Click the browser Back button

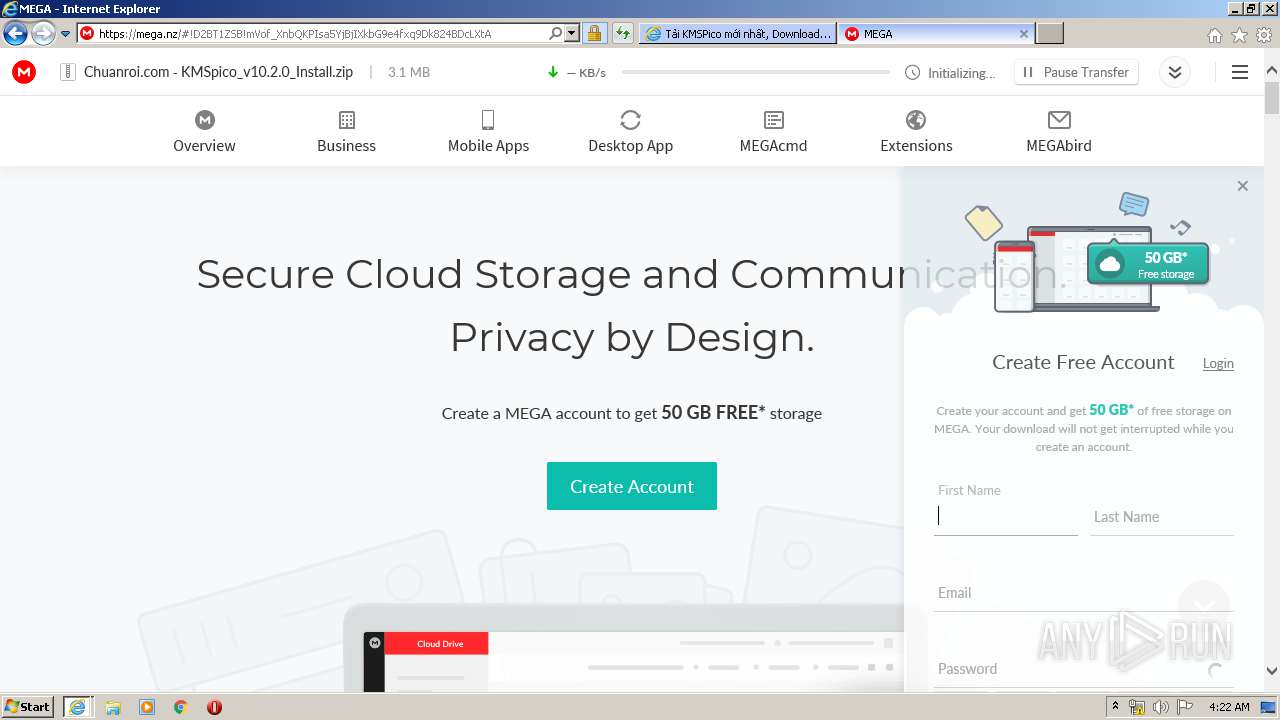pos(15,34)
